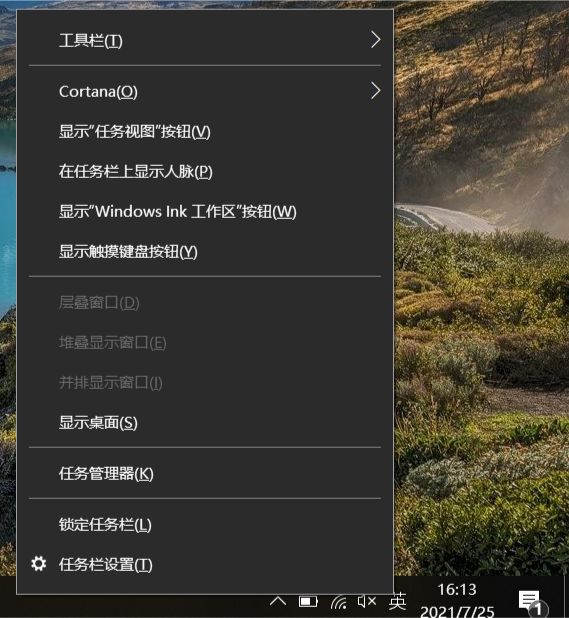Toggle 锁定任务栏 option

tap(205, 525)
